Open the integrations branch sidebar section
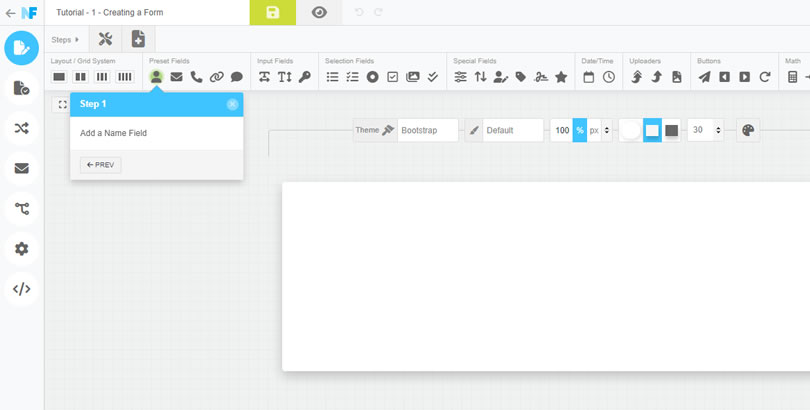The width and height of the screenshot is (810, 410). click(21, 209)
